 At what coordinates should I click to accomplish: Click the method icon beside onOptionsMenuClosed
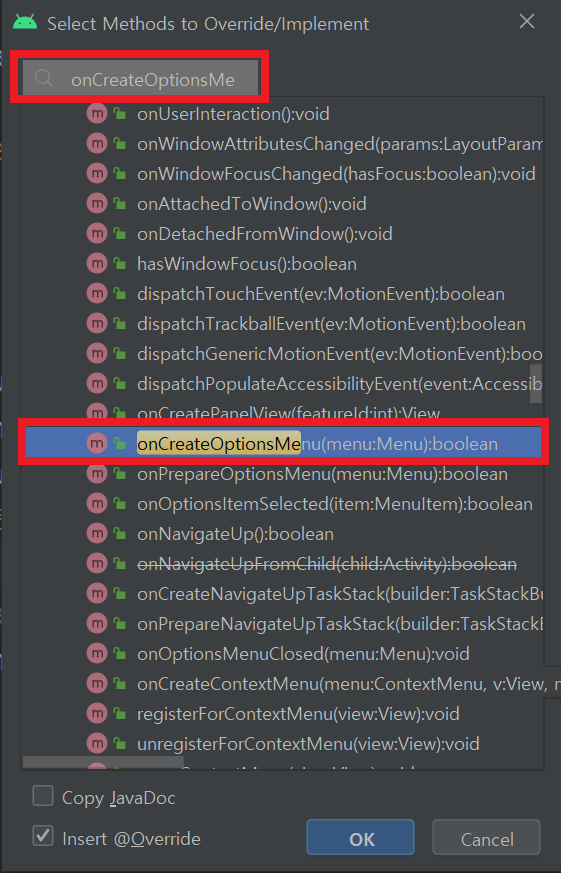(97, 654)
